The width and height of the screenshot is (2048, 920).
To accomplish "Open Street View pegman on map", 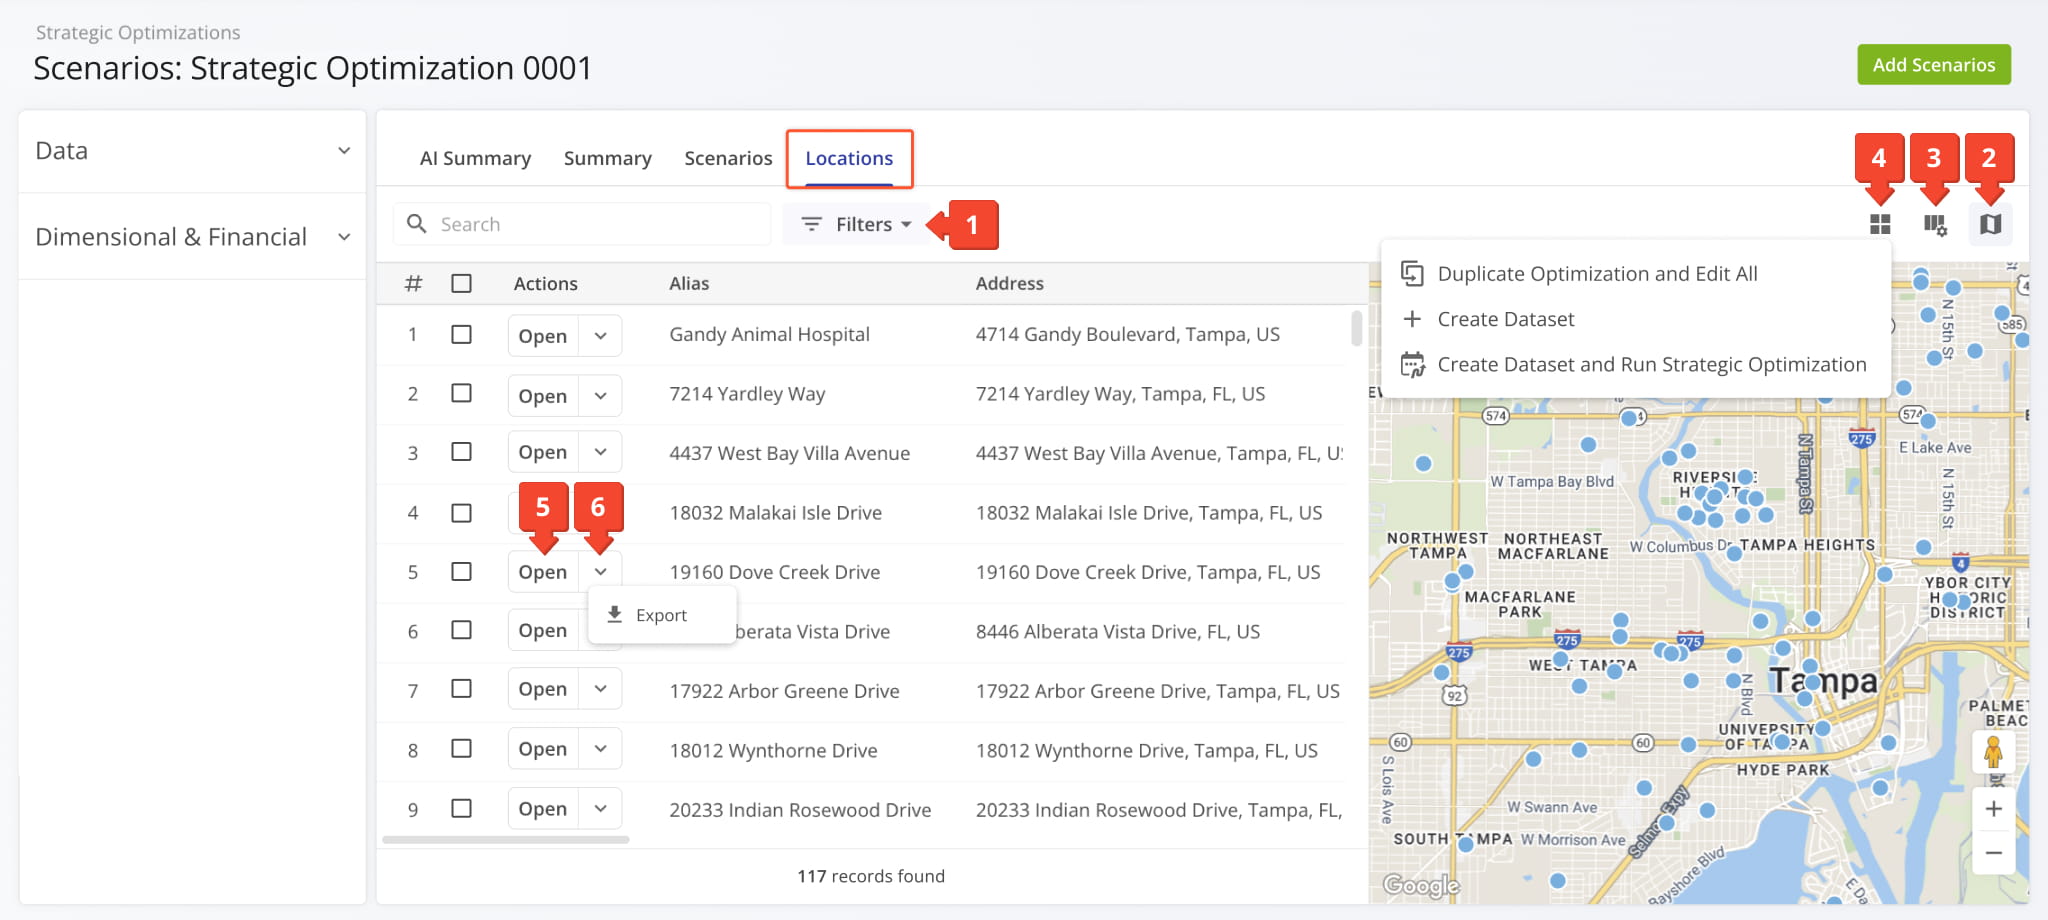I will (1993, 752).
